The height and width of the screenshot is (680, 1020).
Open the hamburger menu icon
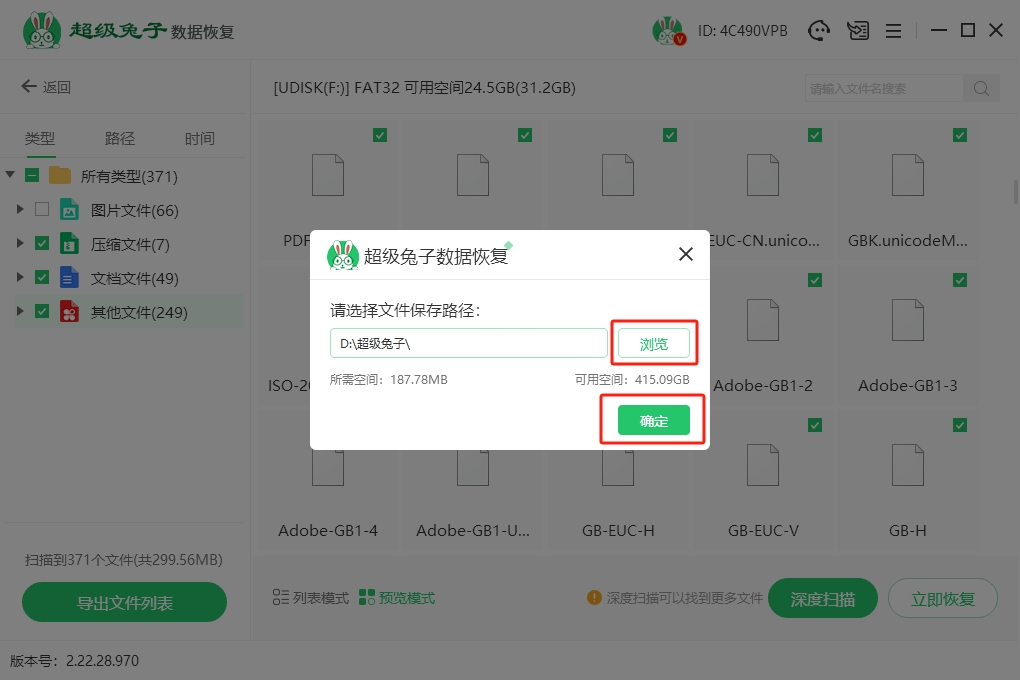coord(893,31)
